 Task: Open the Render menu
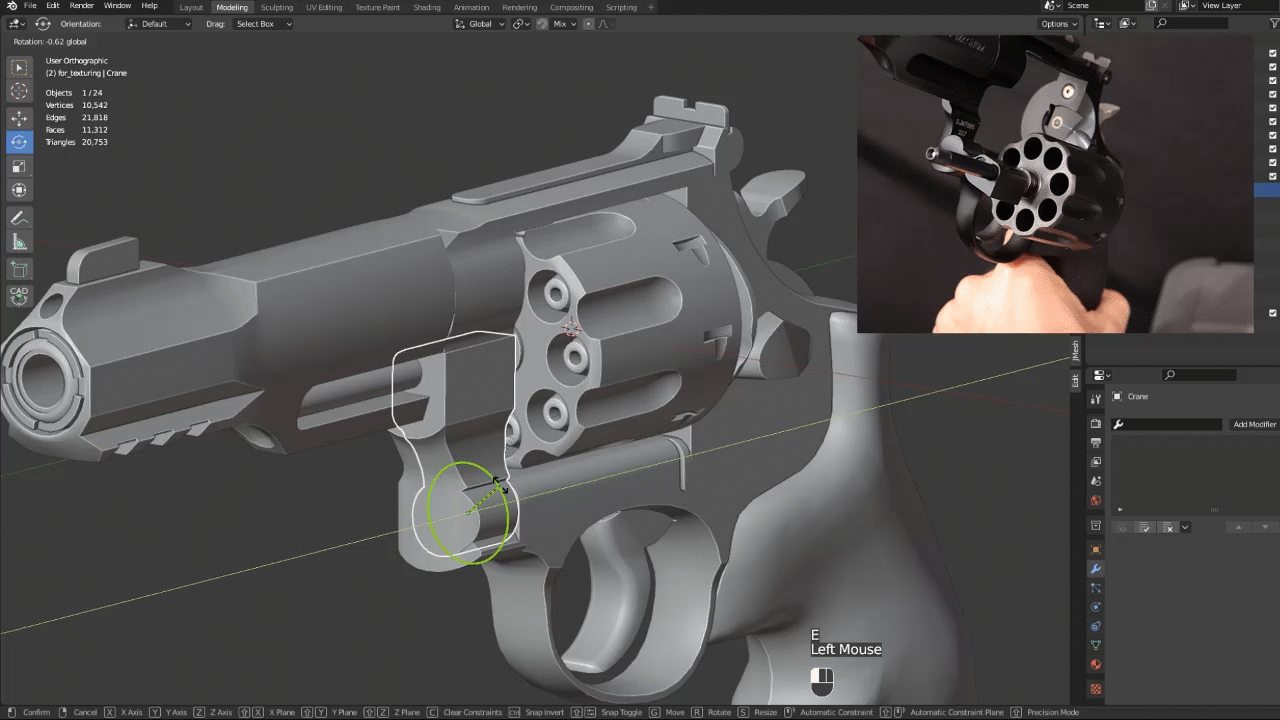point(82,6)
